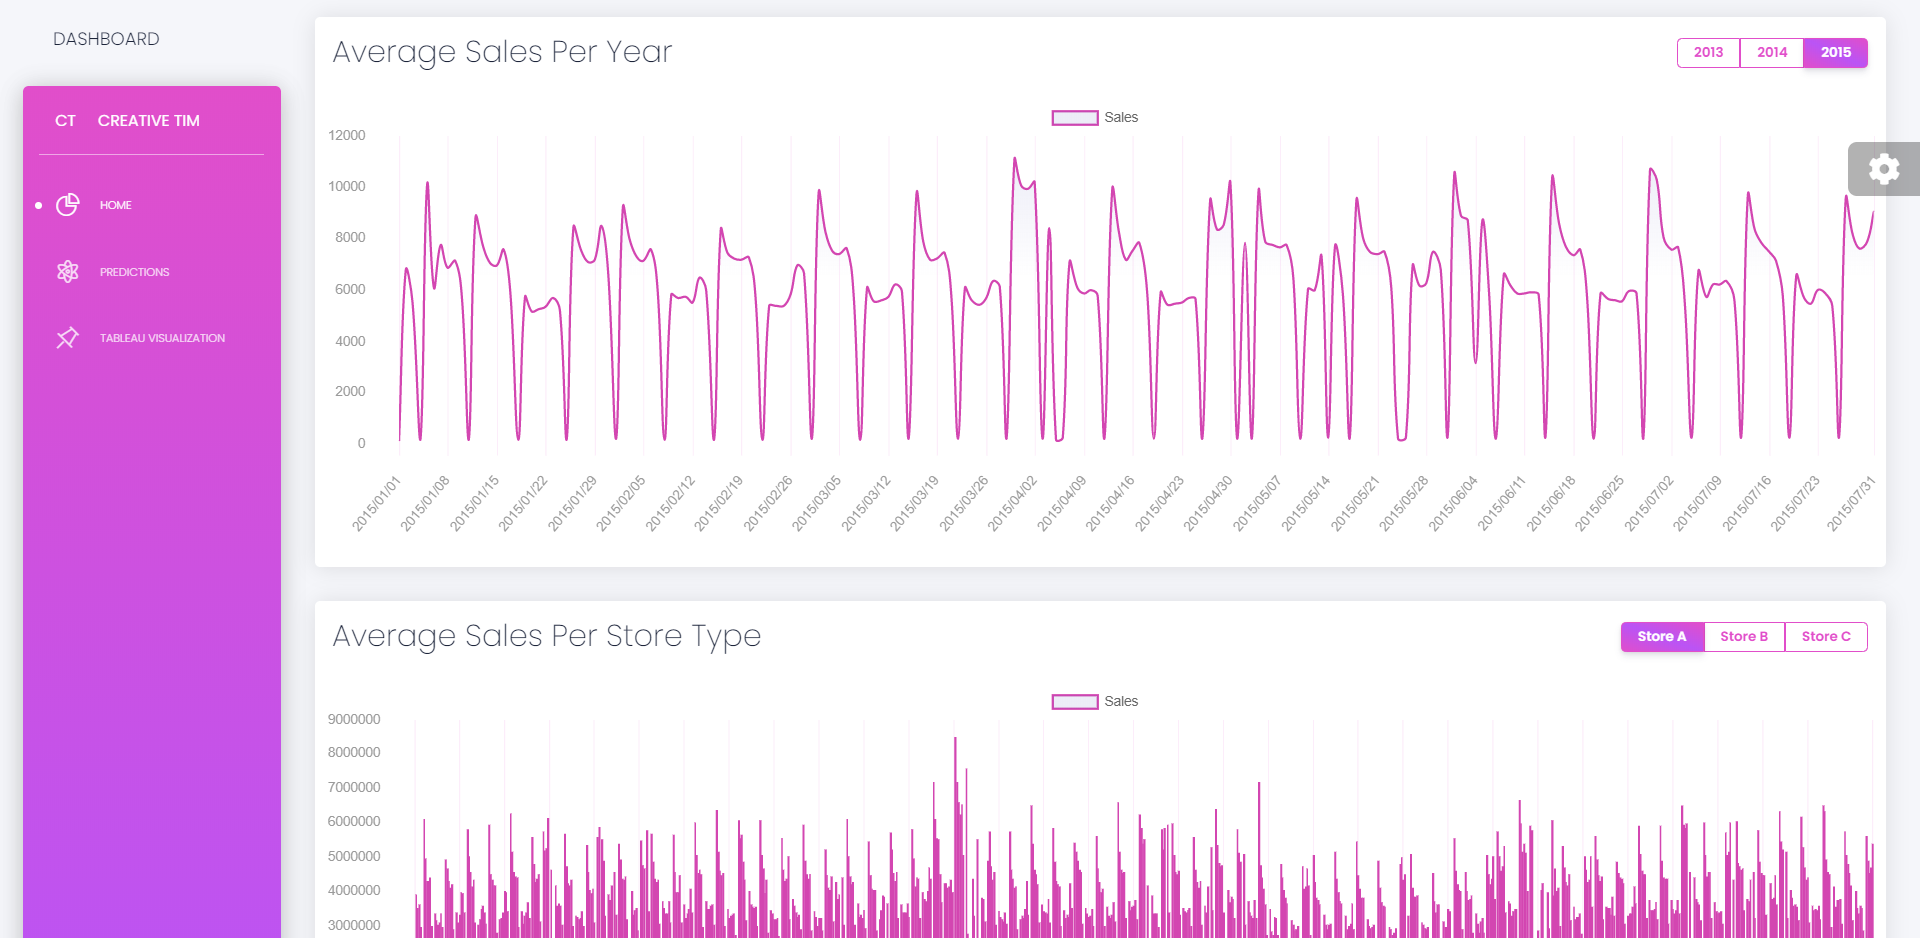Click the Average Sales Per Store Type heading

pyautogui.click(x=547, y=636)
